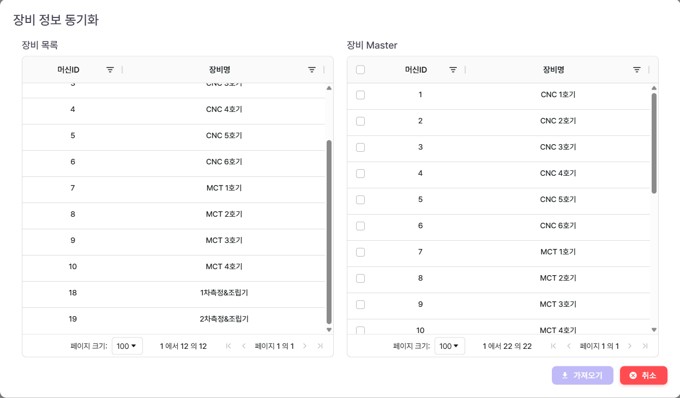Sort by 머신ID header in 장비 Master
680x398 pixels.
[x=416, y=70]
